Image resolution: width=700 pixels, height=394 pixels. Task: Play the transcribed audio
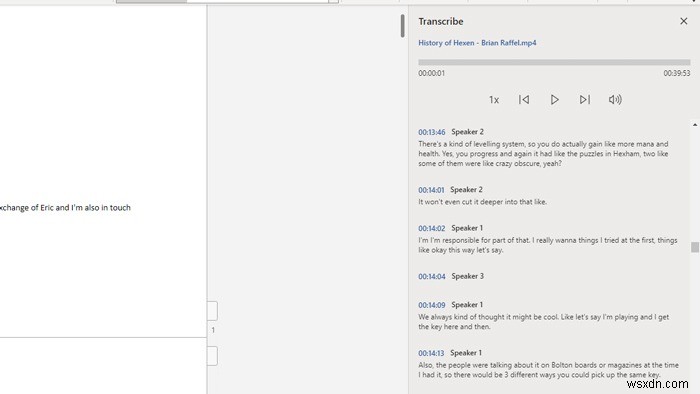pos(554,100)
